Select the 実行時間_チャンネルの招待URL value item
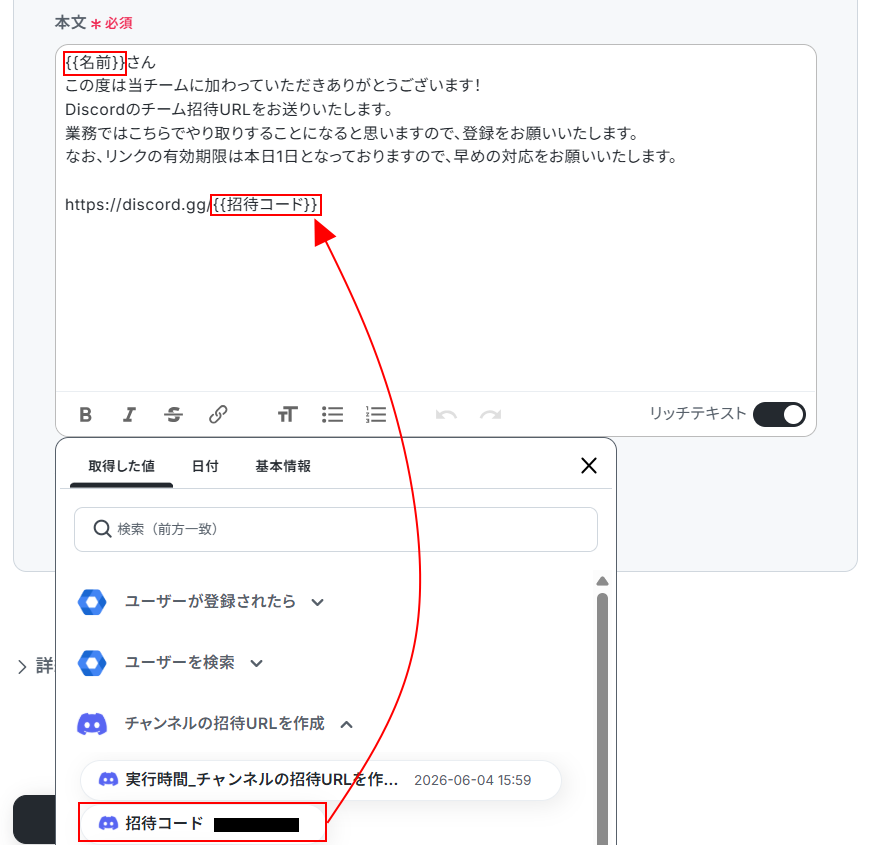This screenshot has width=872, height=845. (x=321, y=780)
